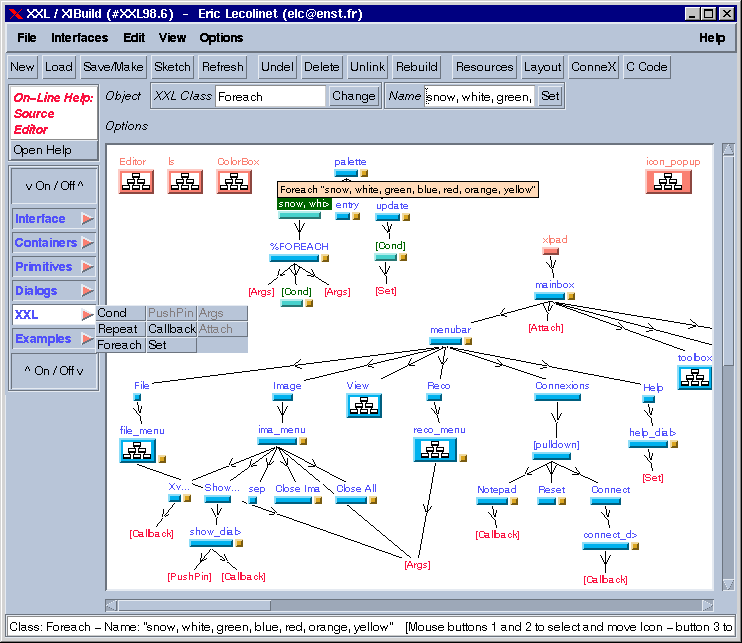
Task: Select the ima_menu node bar
Action: pos(277,441)
